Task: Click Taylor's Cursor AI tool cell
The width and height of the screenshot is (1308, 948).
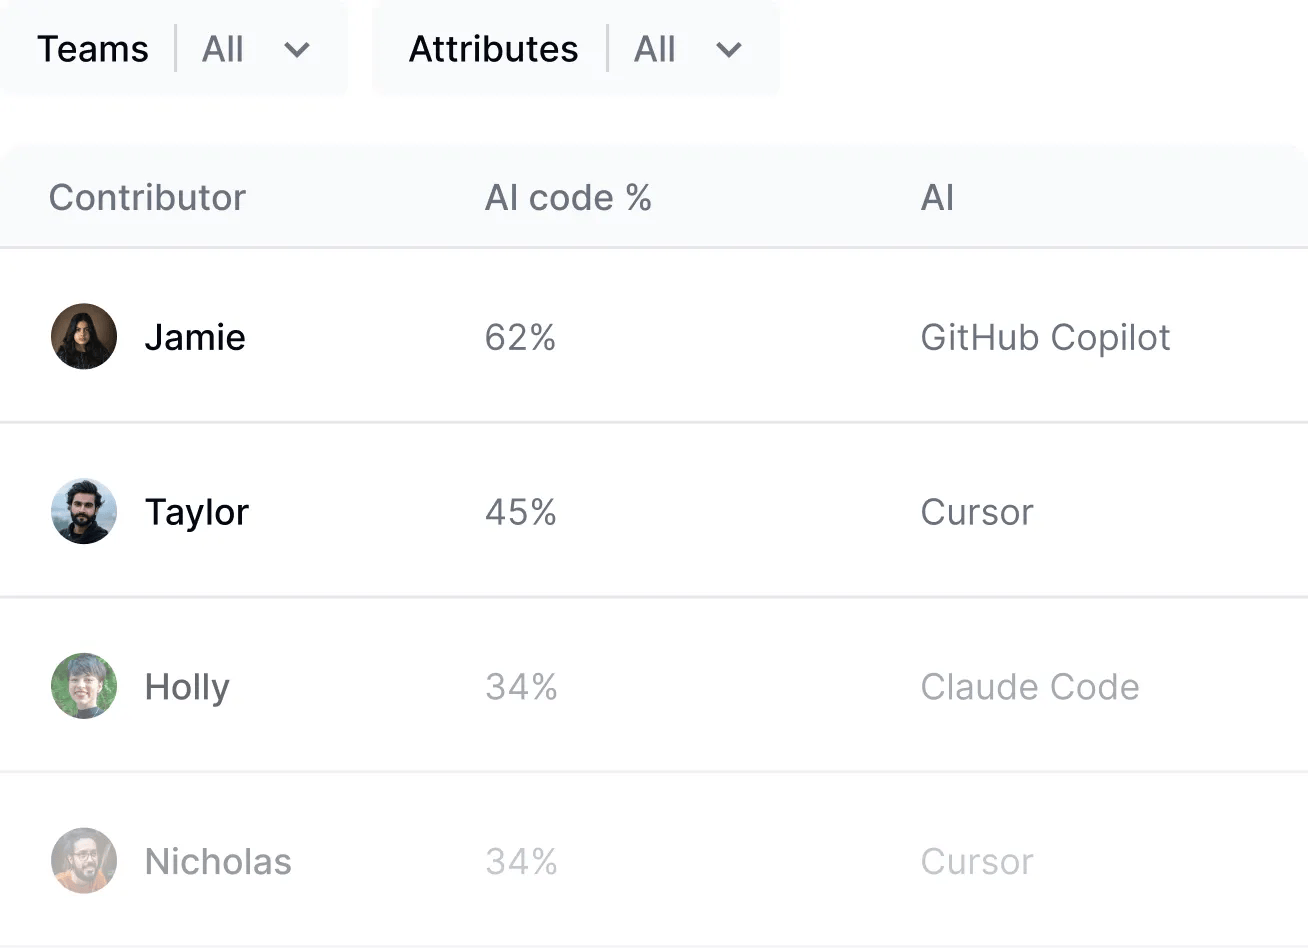Action: (976, 512)
